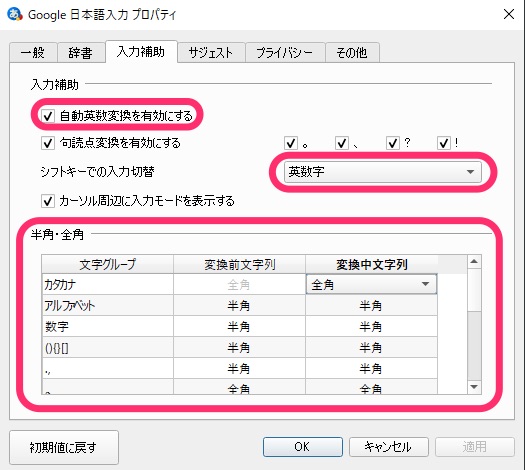
Task: Click アルファベット 変換前文字列 半角 cell
Action: pyautogui.click(x=239, y=305)
